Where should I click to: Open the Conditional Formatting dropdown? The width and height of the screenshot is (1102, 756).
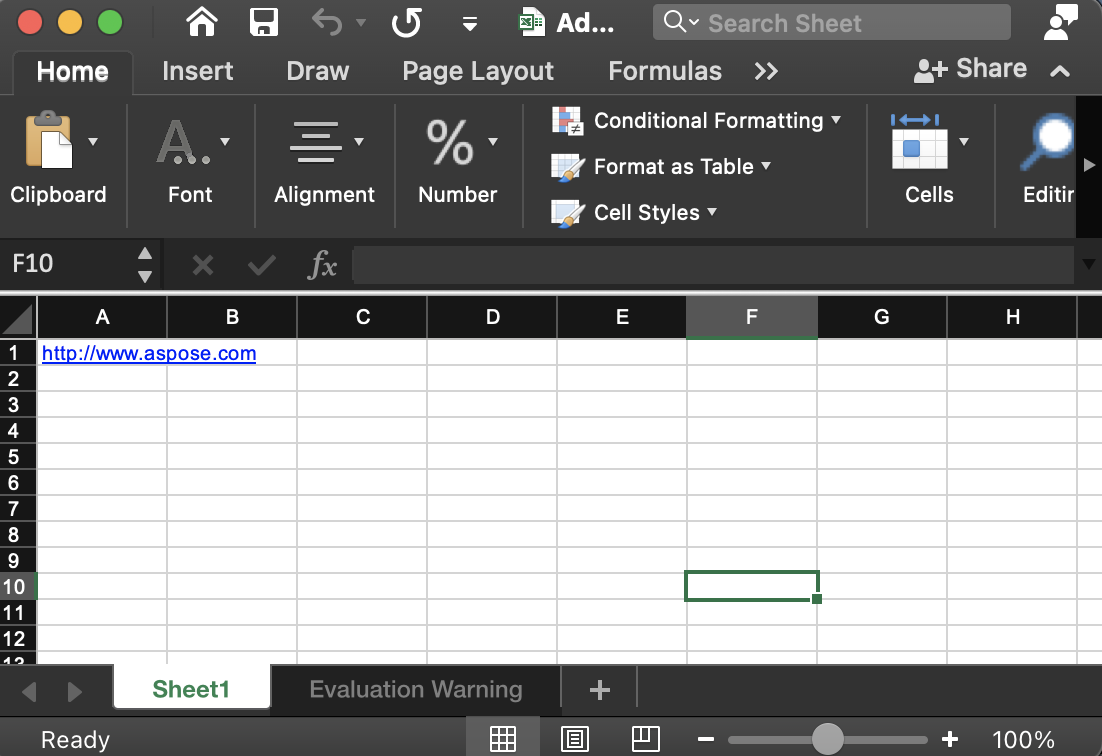tap(706, 120)
